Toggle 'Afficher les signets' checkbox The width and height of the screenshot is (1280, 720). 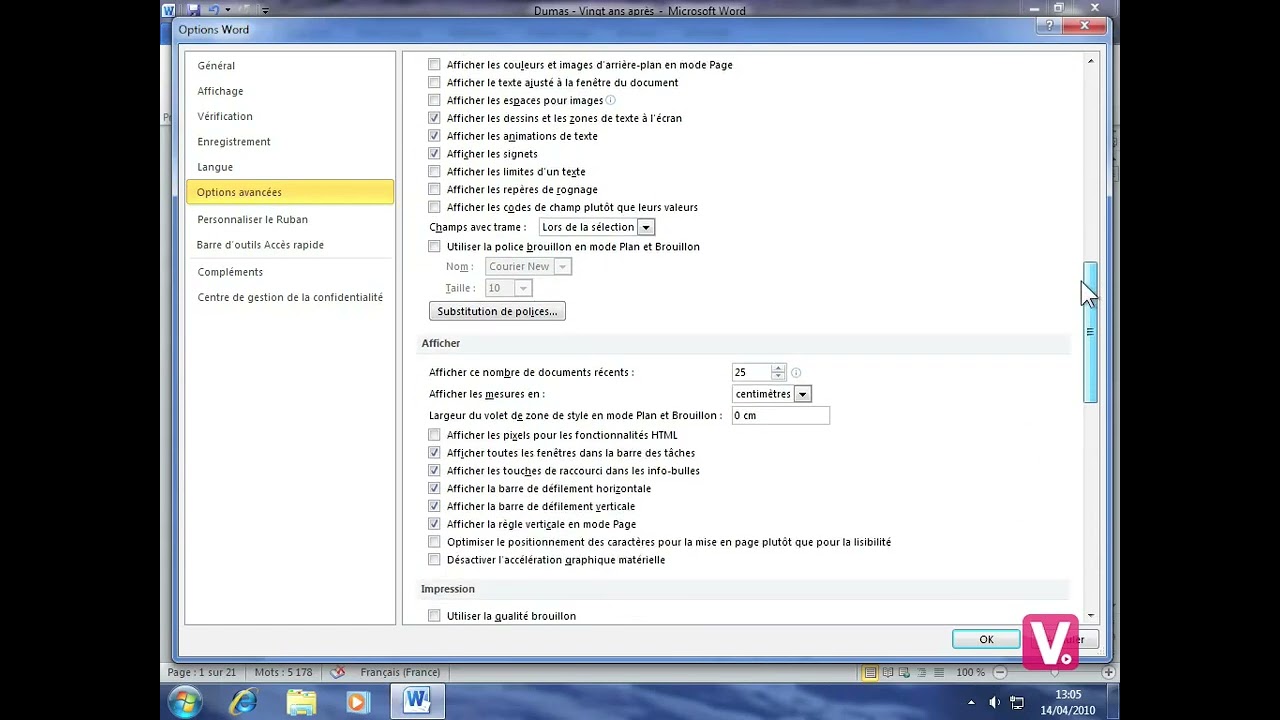[x=434, y=154]
